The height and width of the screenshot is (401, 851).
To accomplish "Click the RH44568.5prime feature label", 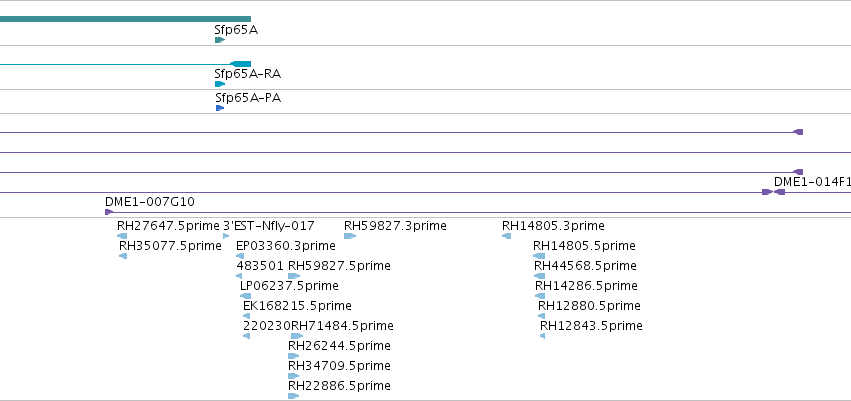I will point(585,266).
